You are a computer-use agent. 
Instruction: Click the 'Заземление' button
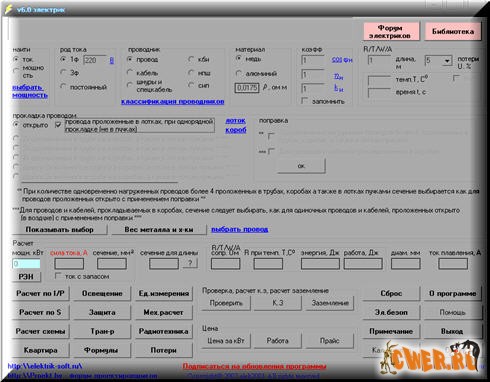(330, 303)
